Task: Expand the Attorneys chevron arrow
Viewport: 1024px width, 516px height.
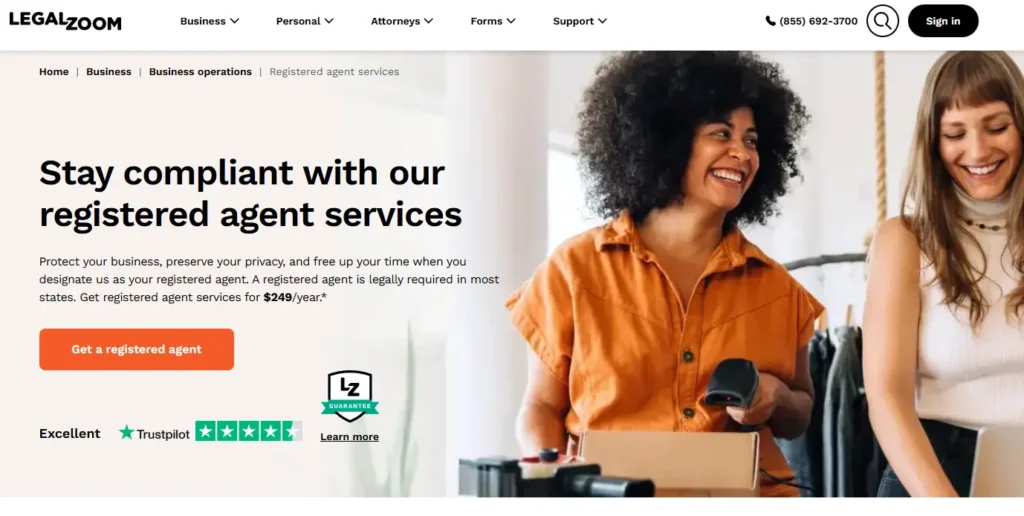Action: pos(428,21)
